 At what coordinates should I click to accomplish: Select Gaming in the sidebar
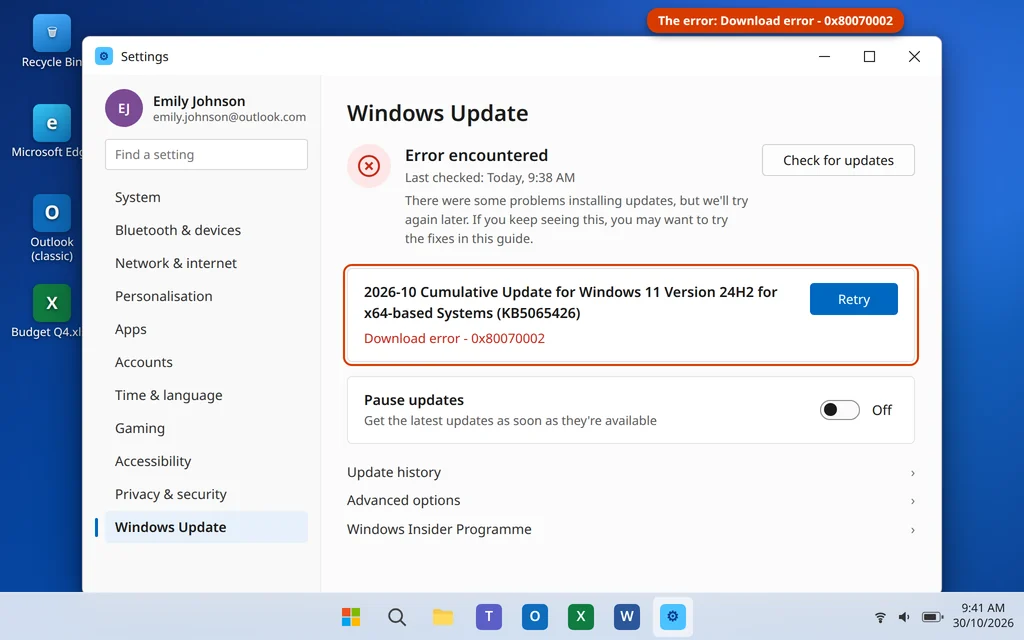point(206,428)
